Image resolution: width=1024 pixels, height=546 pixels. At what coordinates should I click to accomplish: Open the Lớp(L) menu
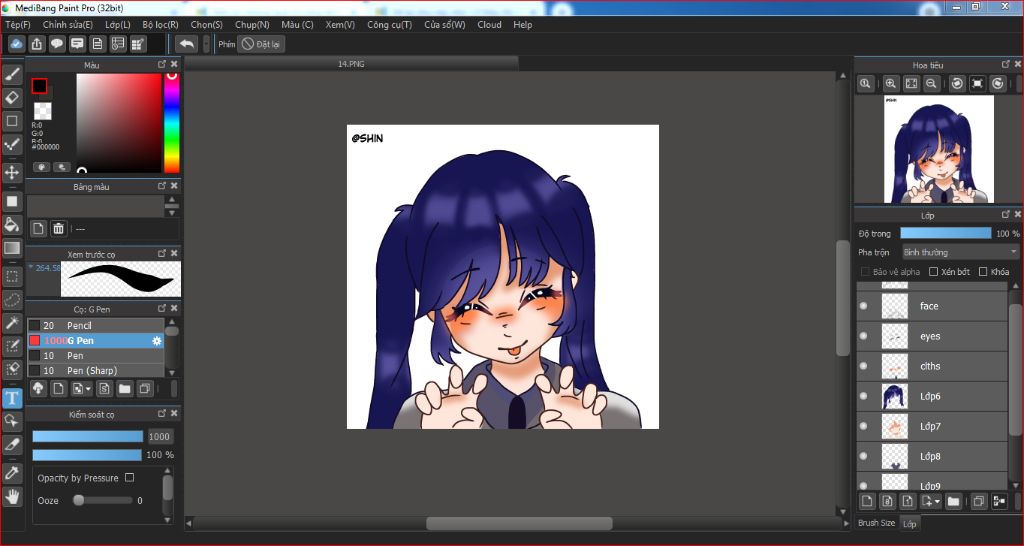click(x=118, y=25)
